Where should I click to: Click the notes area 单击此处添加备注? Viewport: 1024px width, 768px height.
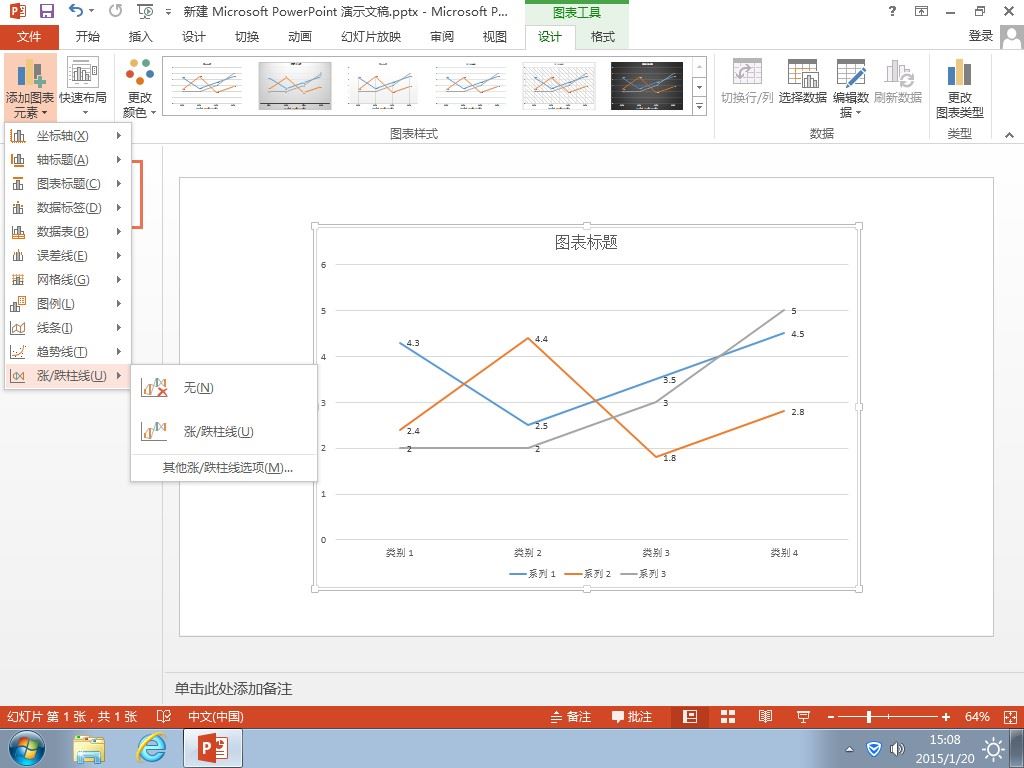click(x=233, y=688)
